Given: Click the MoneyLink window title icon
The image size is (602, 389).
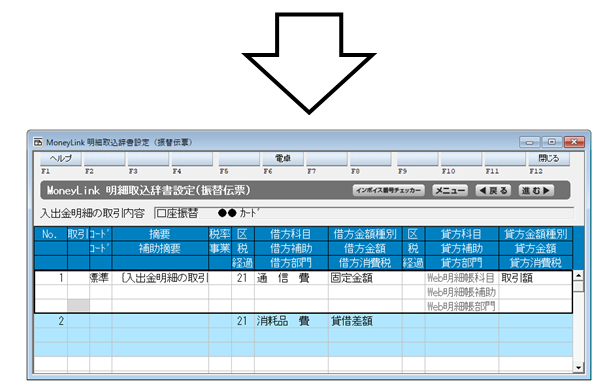Looking at the screenshot, I should 38,142.
